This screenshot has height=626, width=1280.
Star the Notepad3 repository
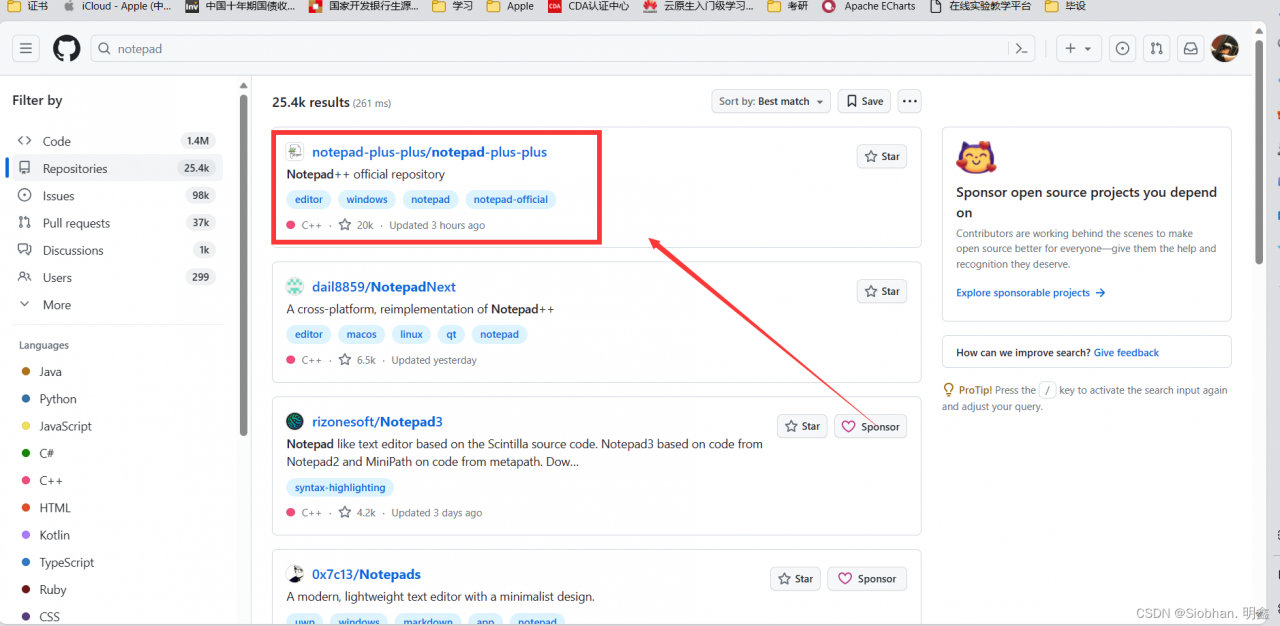[802, 426]
